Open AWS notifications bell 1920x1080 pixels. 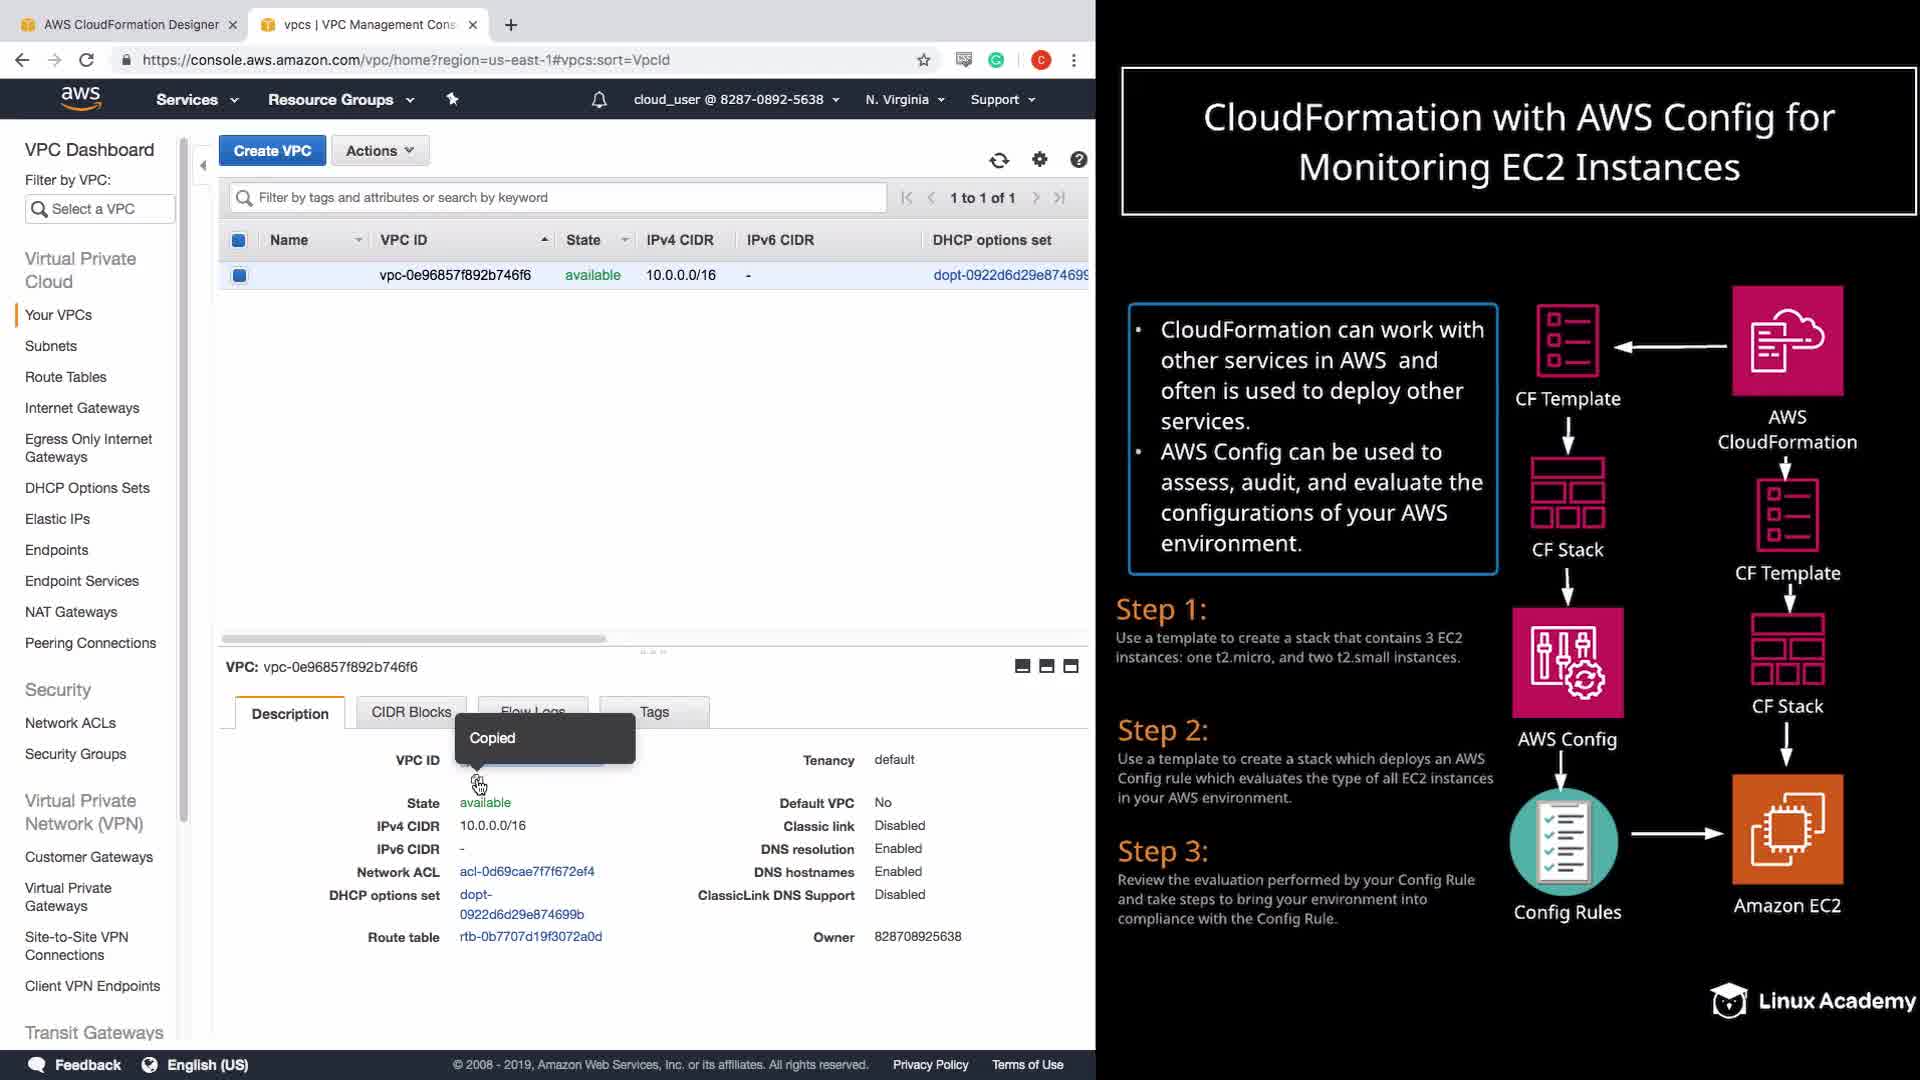(599, 100)
